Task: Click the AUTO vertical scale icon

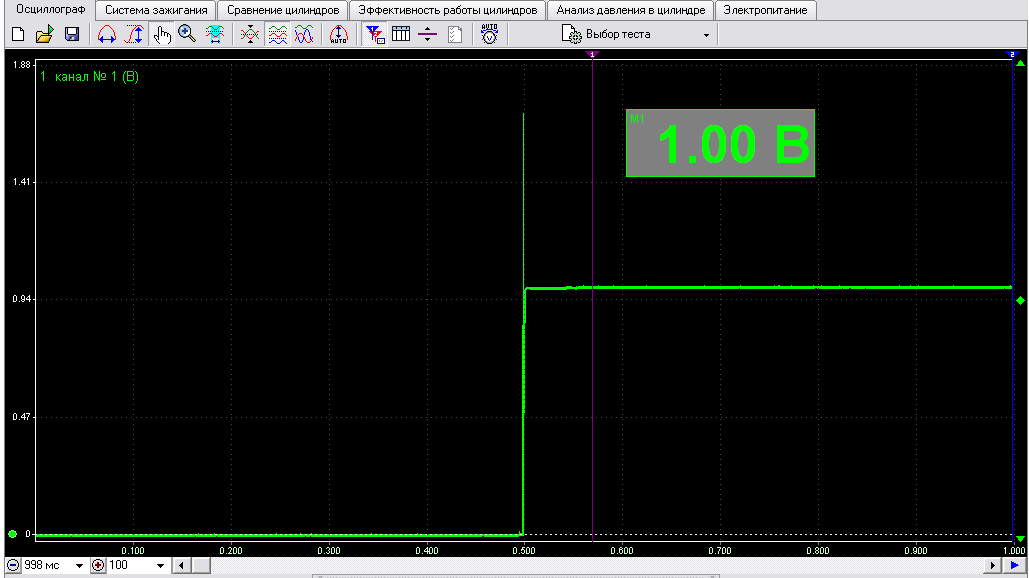Action: [x=339, y=34]
